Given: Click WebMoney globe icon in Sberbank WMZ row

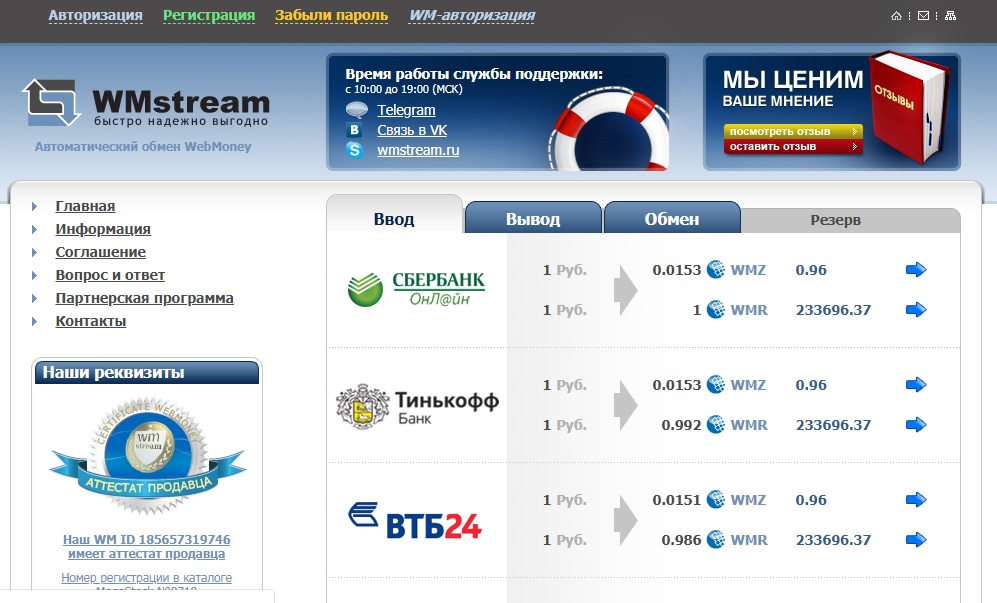Looking at the screenshot, I should [716, 270].
